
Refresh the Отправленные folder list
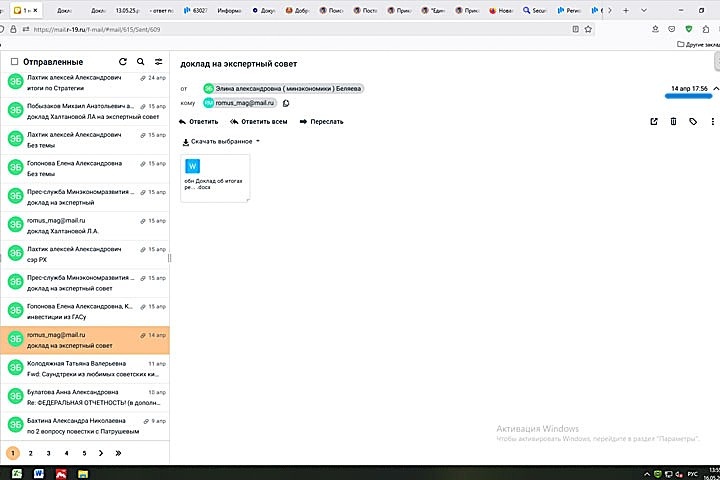pyautogui.click(x=123, y=62)
